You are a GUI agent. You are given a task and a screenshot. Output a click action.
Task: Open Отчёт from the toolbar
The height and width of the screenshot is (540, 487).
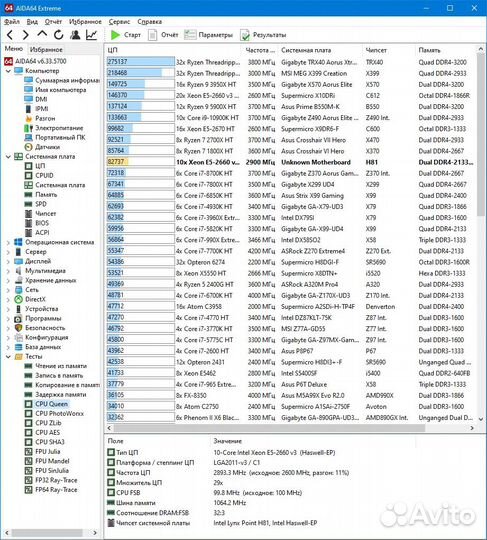tap(163, 35)
